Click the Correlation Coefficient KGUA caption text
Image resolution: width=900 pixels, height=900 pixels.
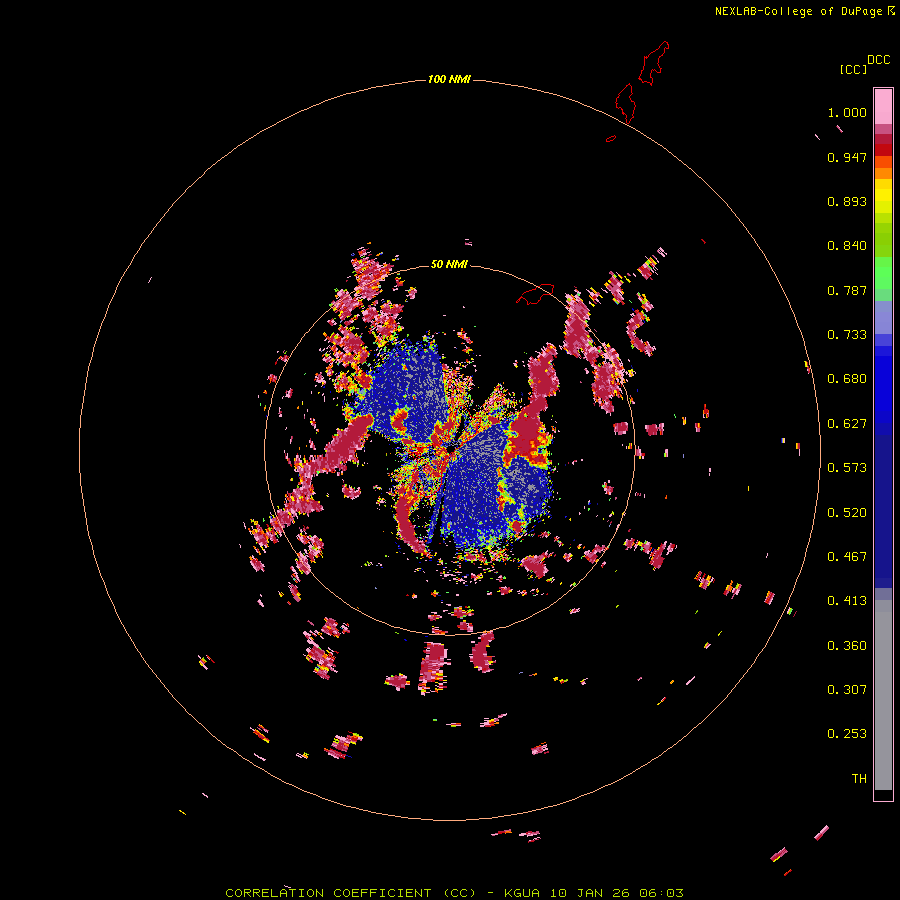coord(454,893)
